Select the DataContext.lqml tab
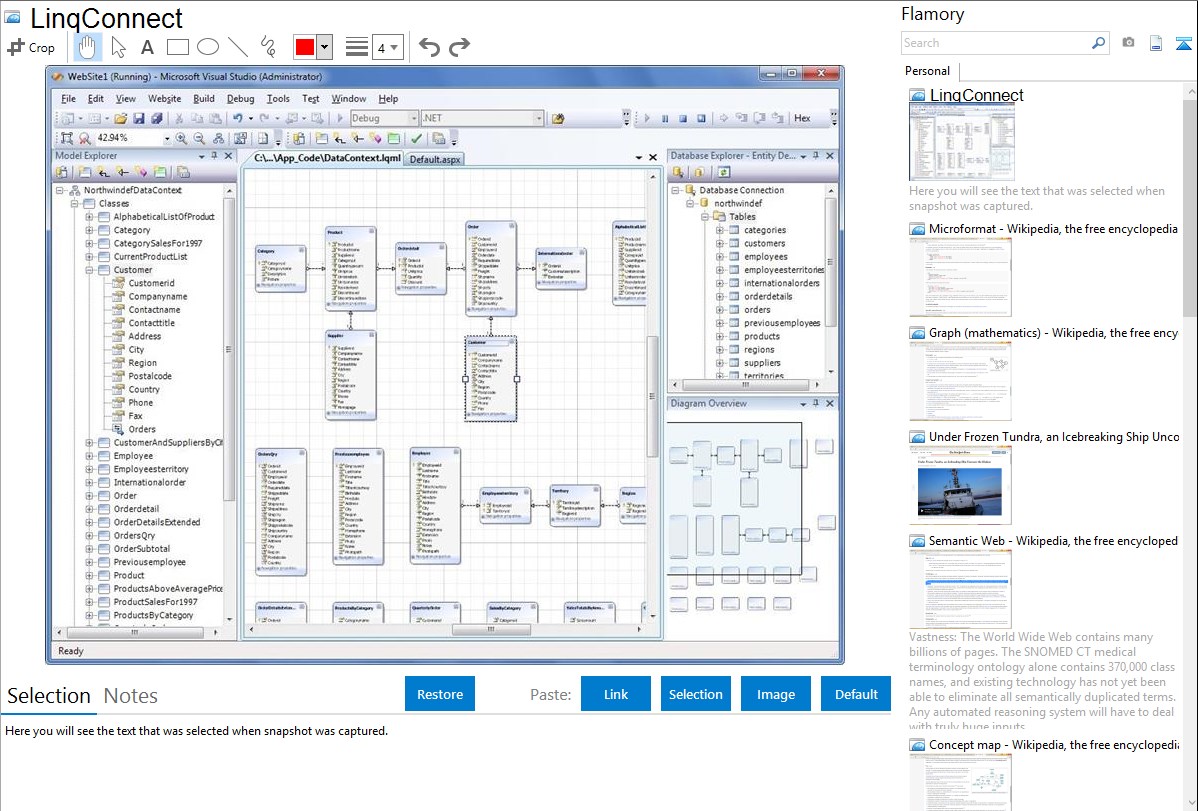This screenshot has width=1198, height=811. click(328, 158)
